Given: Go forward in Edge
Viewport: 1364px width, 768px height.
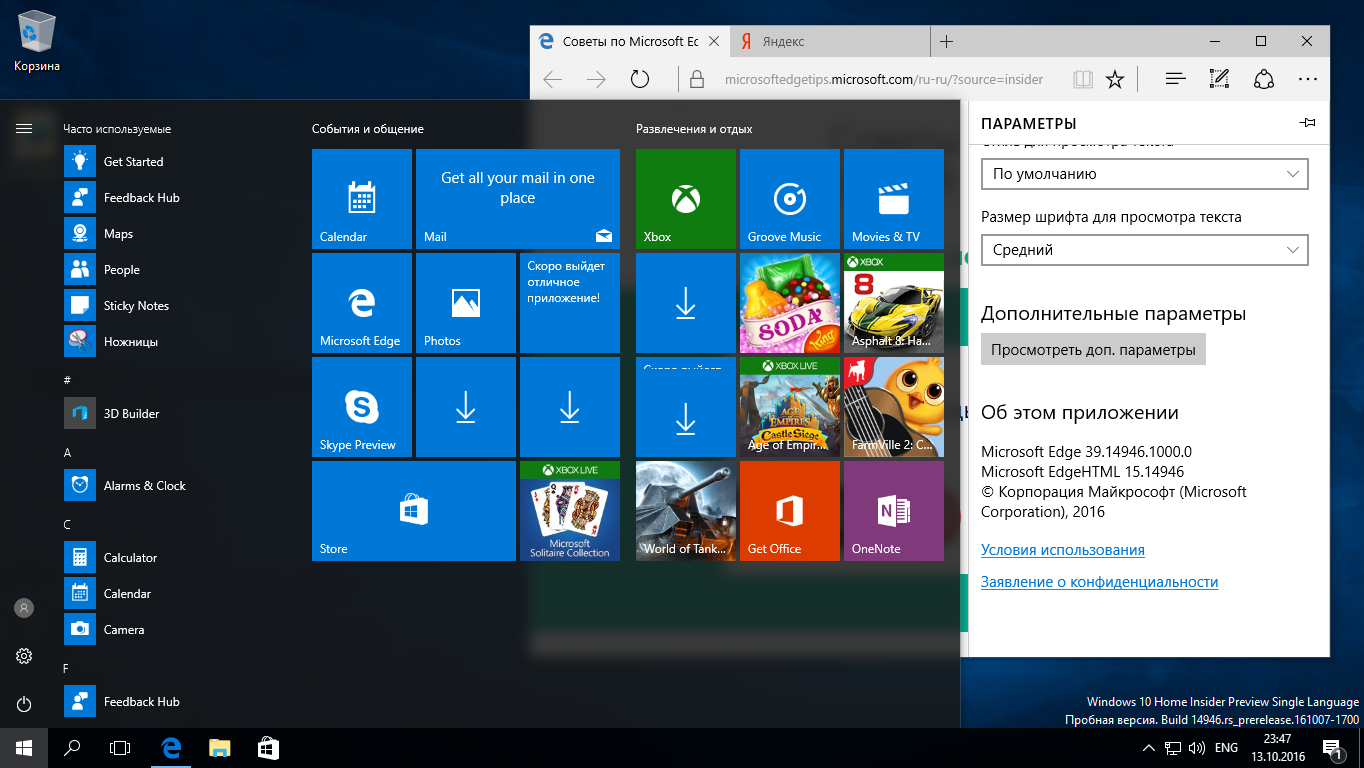Looking at the screenshot, I should (x=596, y=79).
